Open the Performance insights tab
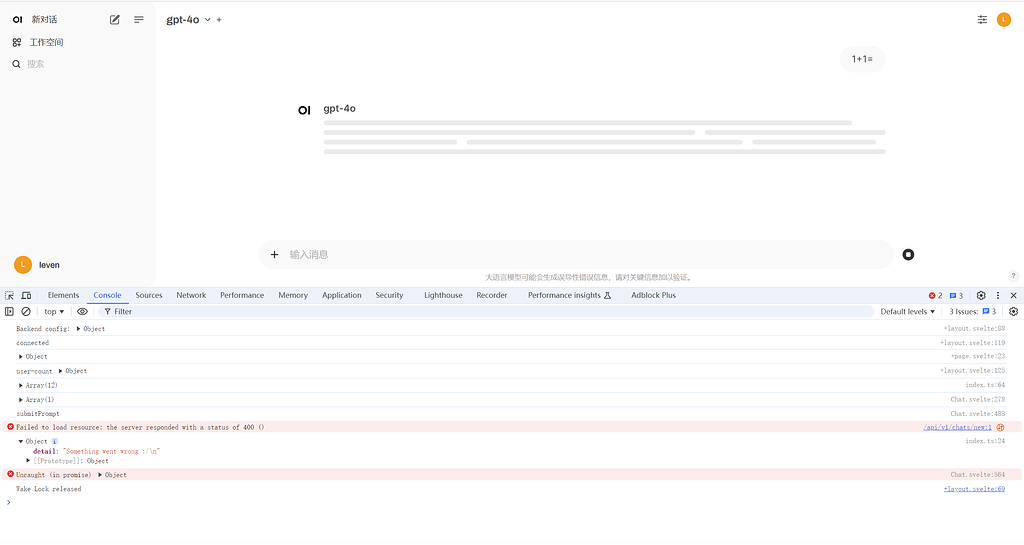Screen dimensions: 1024x545 point(569,296)
